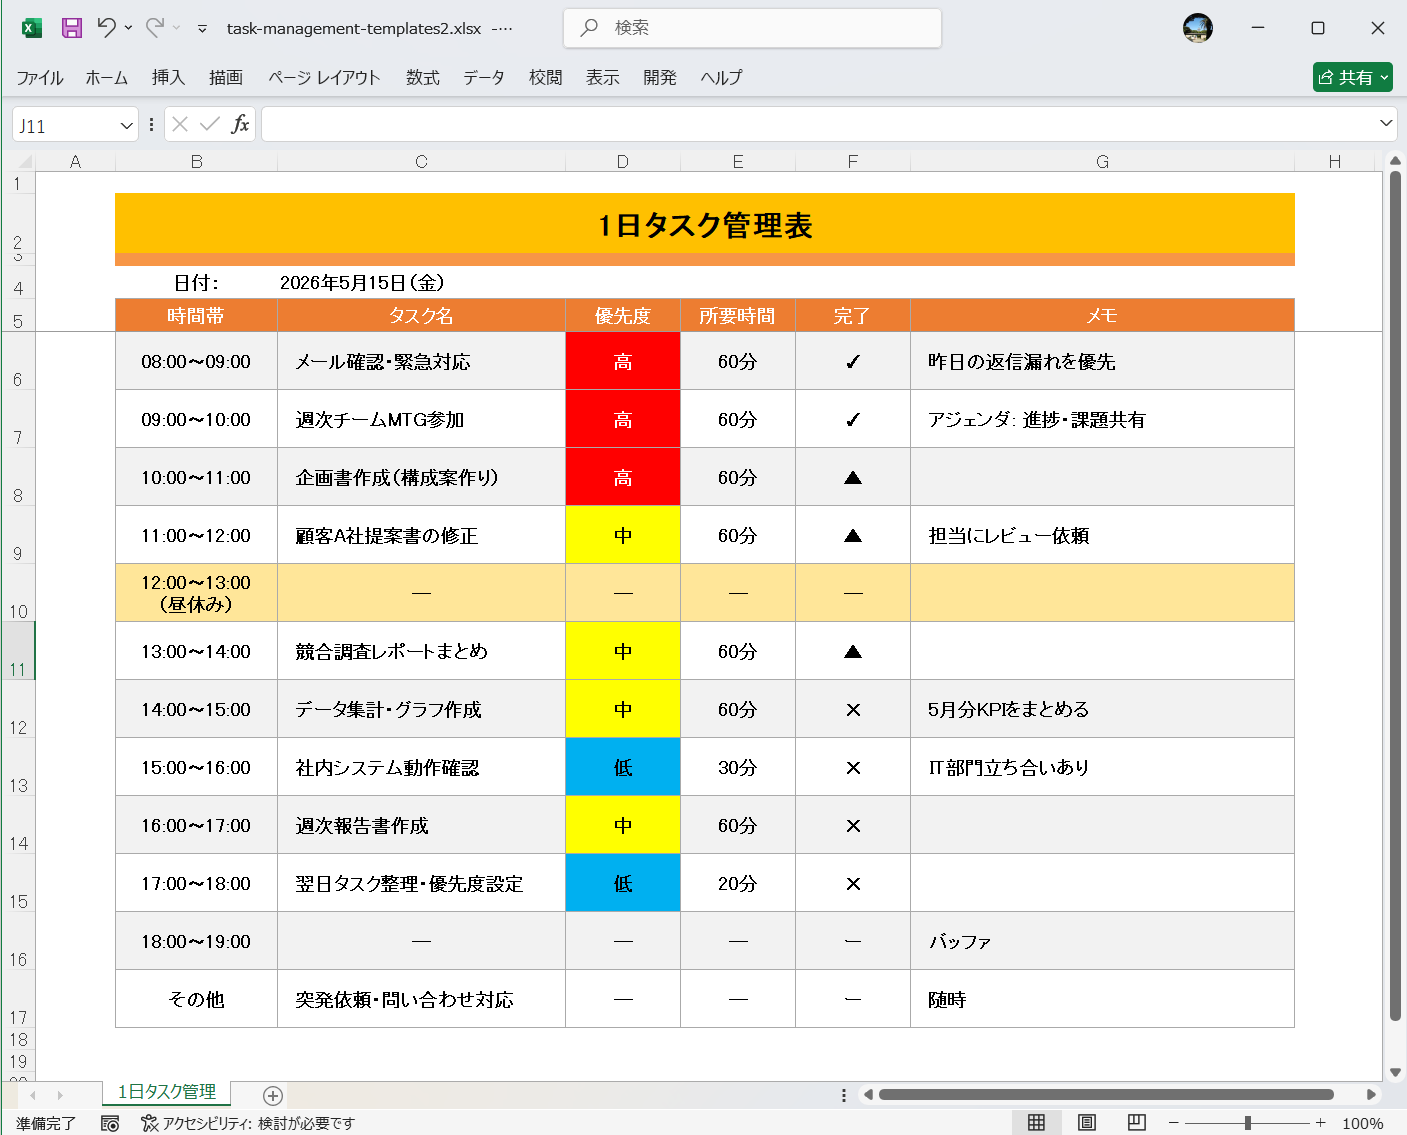This screenshot has width=1407, height=1135.
Task: Click the vertical scrollbar down arrow
Action: coord(1395,1072)
